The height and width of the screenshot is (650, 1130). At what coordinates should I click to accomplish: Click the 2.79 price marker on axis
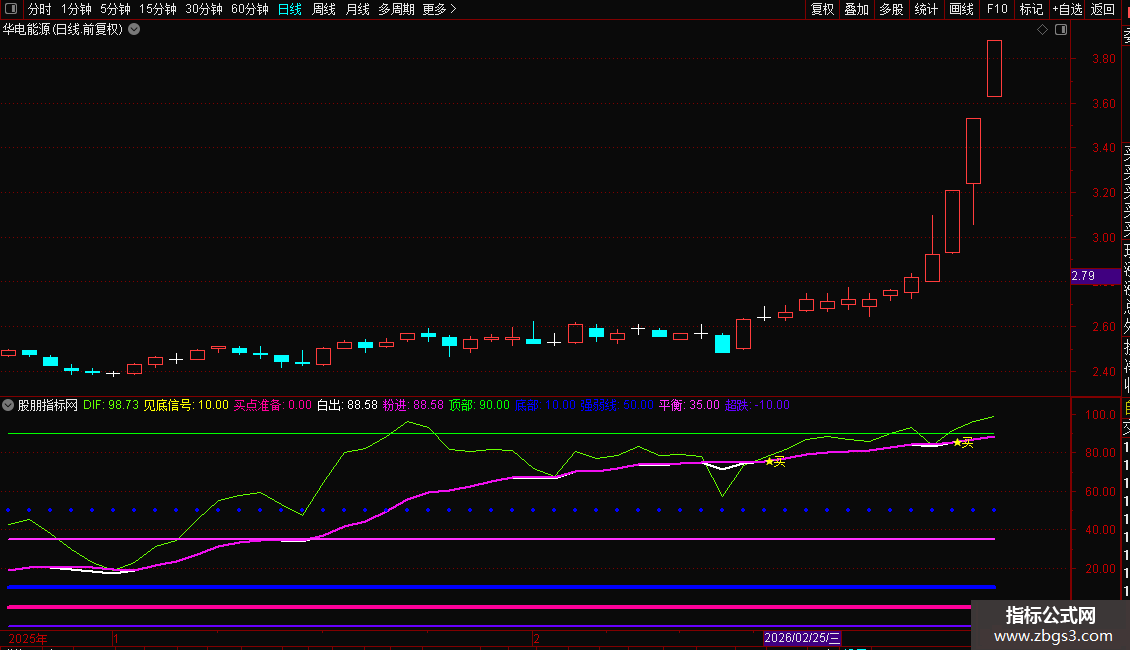(x=1095, y=276)
